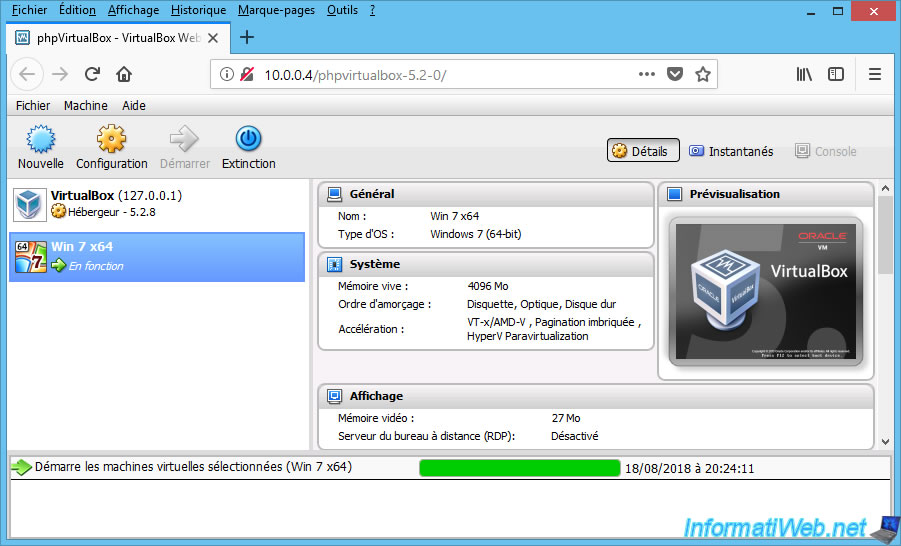
Task: Go forward to next page
Action: (60, 74)
